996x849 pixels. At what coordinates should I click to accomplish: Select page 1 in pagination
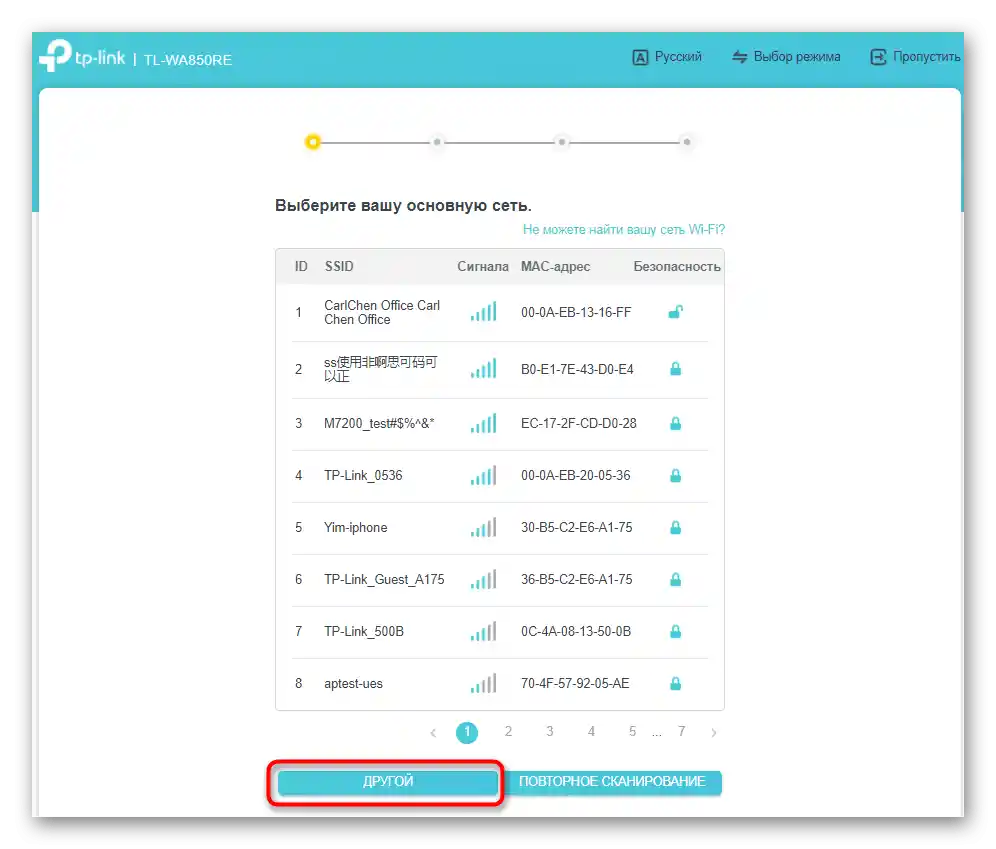pyautogui.click(x=467, y=732)
